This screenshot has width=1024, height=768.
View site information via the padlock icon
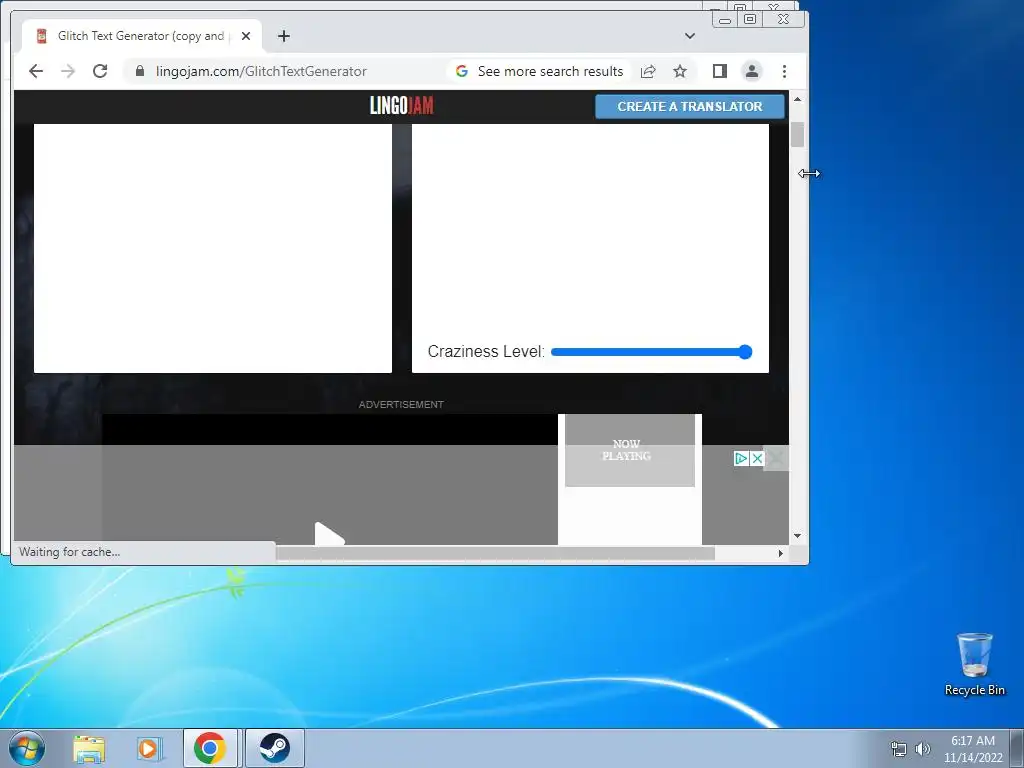[x=140, y=71]
